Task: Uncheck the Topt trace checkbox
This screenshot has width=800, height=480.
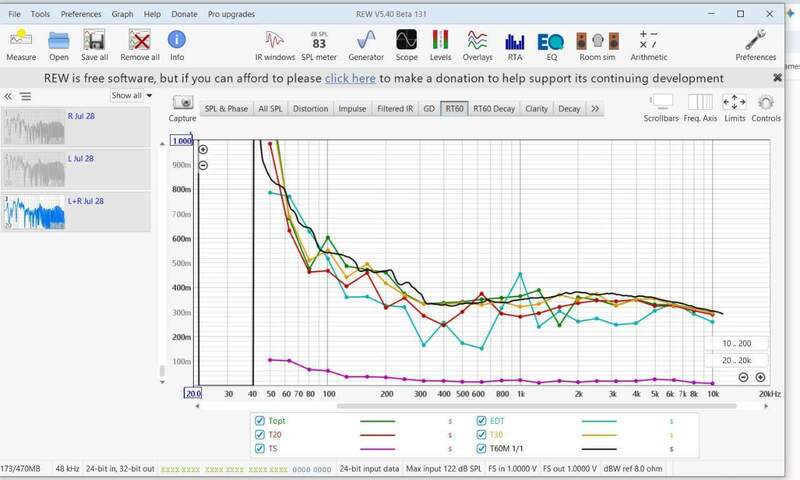Action: click(x=260, y=421)
